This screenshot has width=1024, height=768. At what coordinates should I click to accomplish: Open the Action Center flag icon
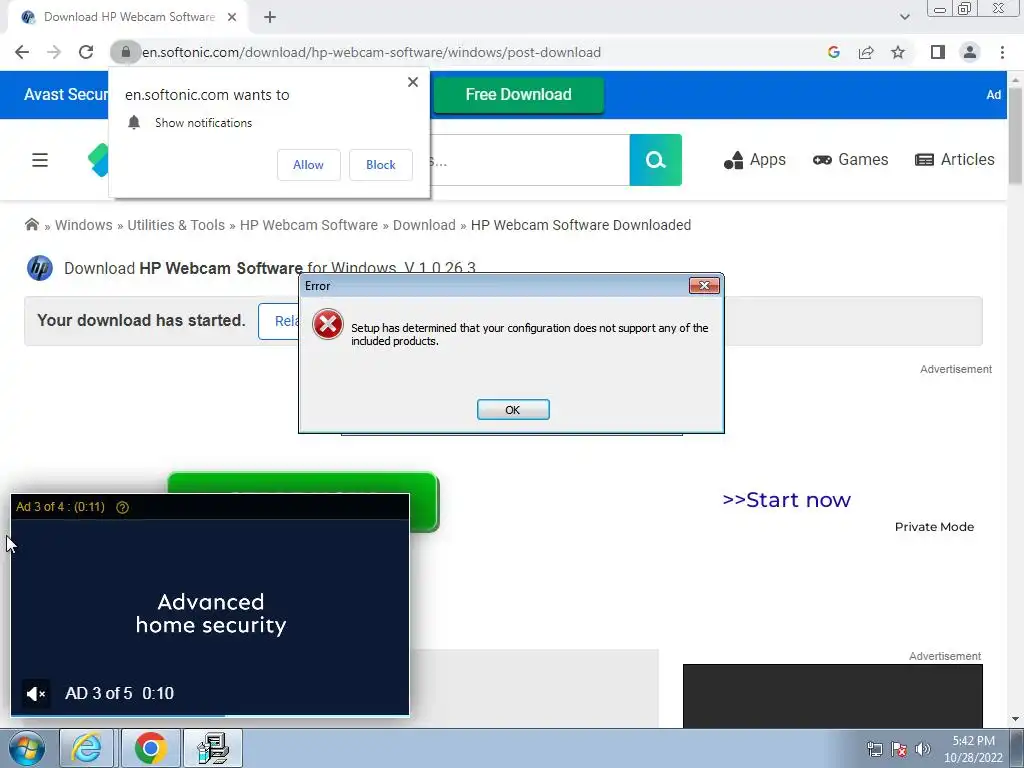coord(899,749)
